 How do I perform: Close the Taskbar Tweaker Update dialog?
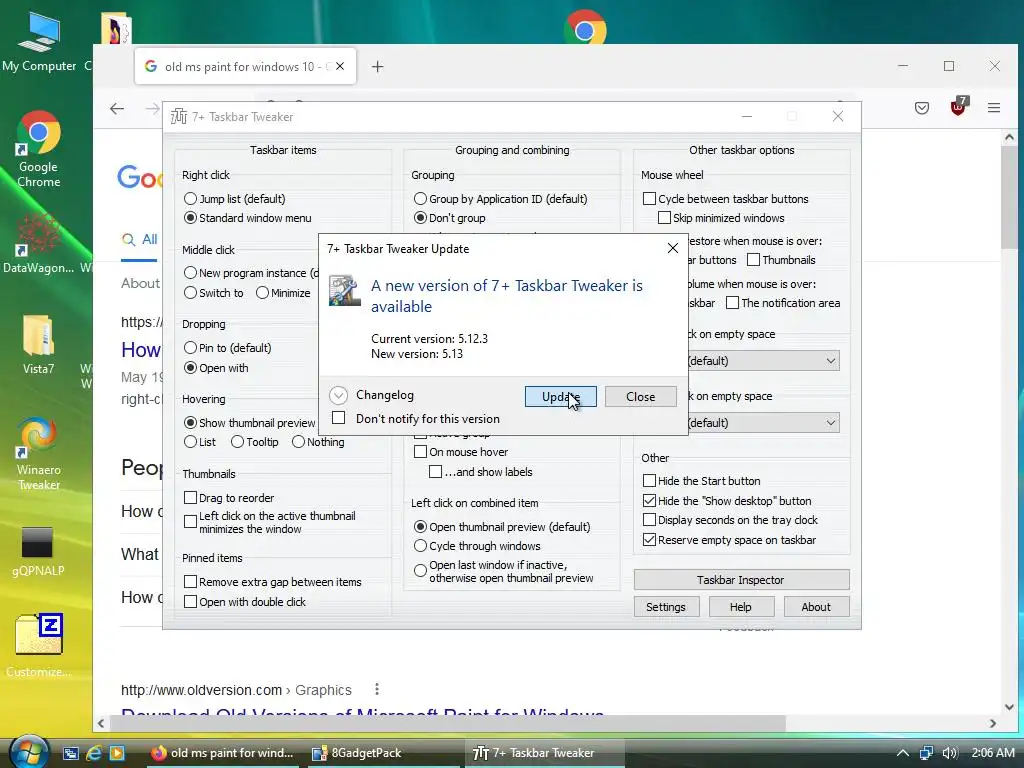click(x=673, y=248)
